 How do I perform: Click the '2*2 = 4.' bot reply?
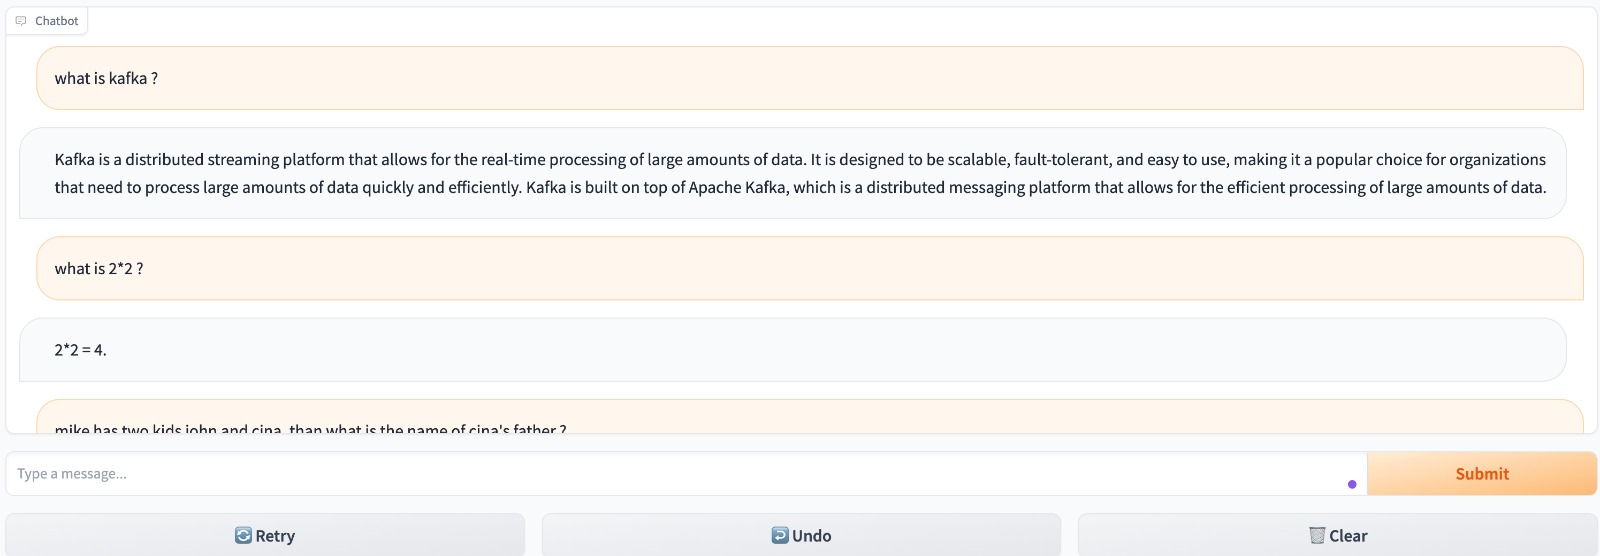(x=81, y=350)
